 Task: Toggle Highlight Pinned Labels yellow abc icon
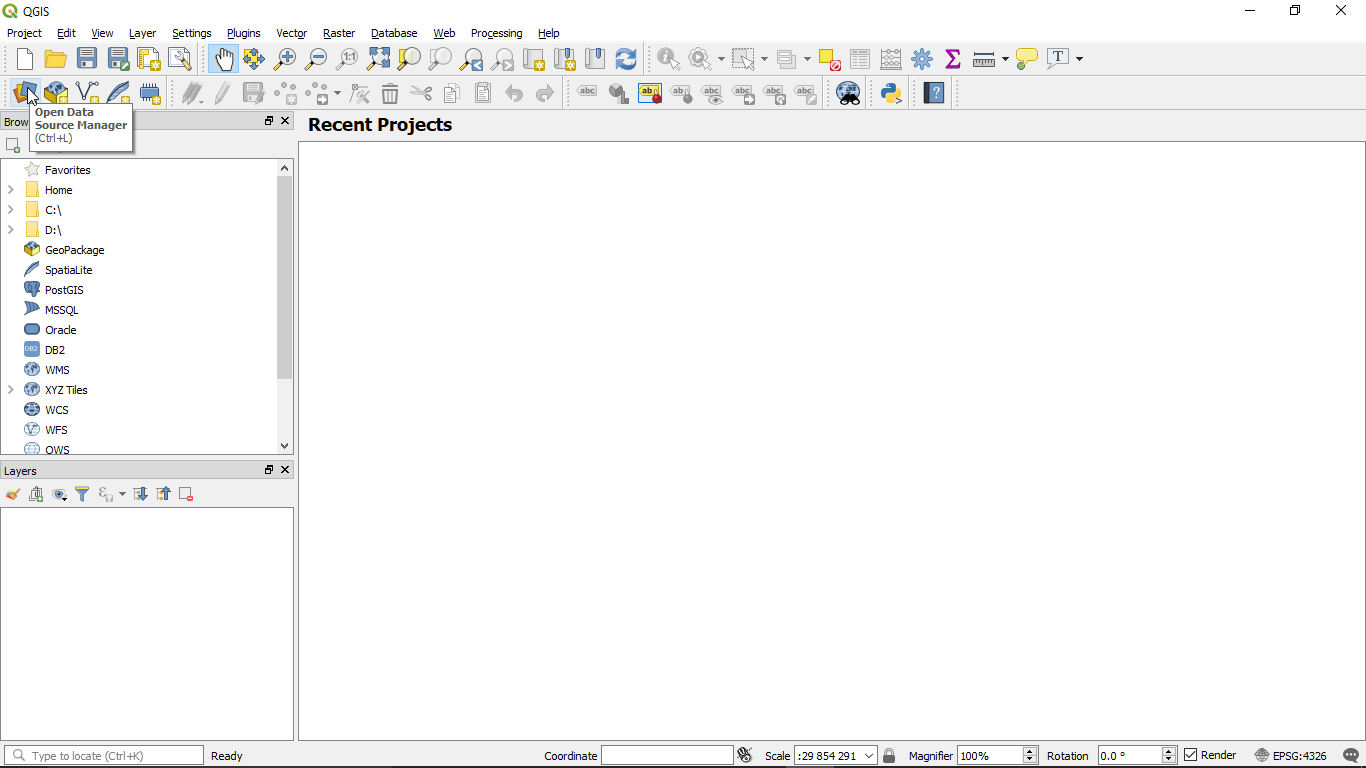(650, 94)
